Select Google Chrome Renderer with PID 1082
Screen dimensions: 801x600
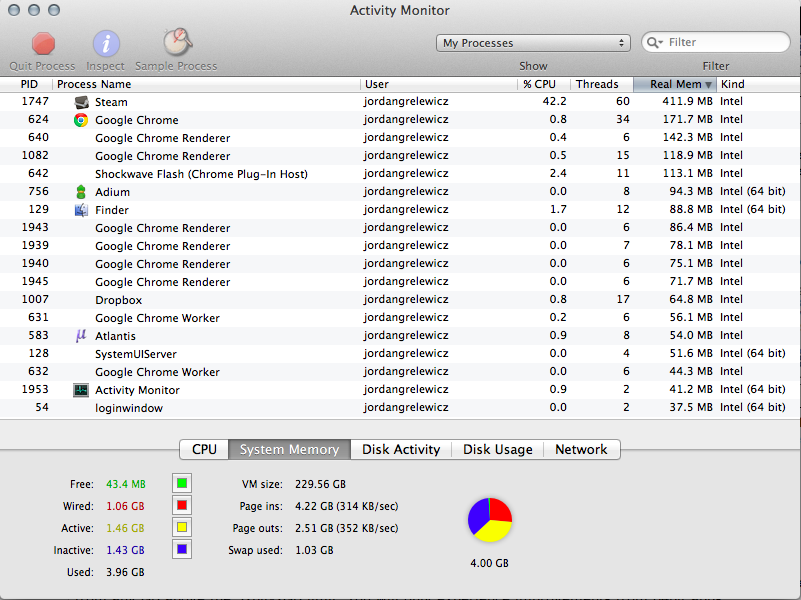[x=400, y=156]
